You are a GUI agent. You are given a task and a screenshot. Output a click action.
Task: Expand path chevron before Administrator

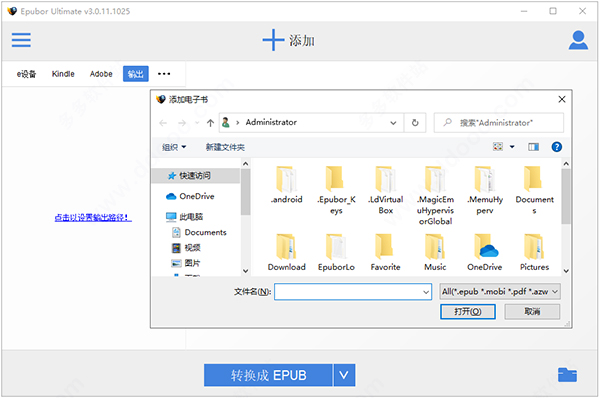(238, 122)
